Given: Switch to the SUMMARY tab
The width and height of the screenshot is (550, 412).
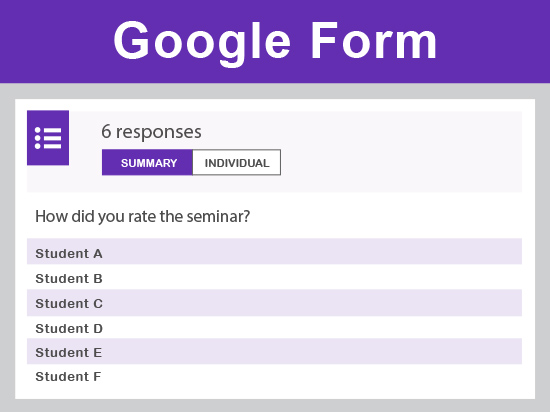Looking at the screenshot, I should [147, 162].
